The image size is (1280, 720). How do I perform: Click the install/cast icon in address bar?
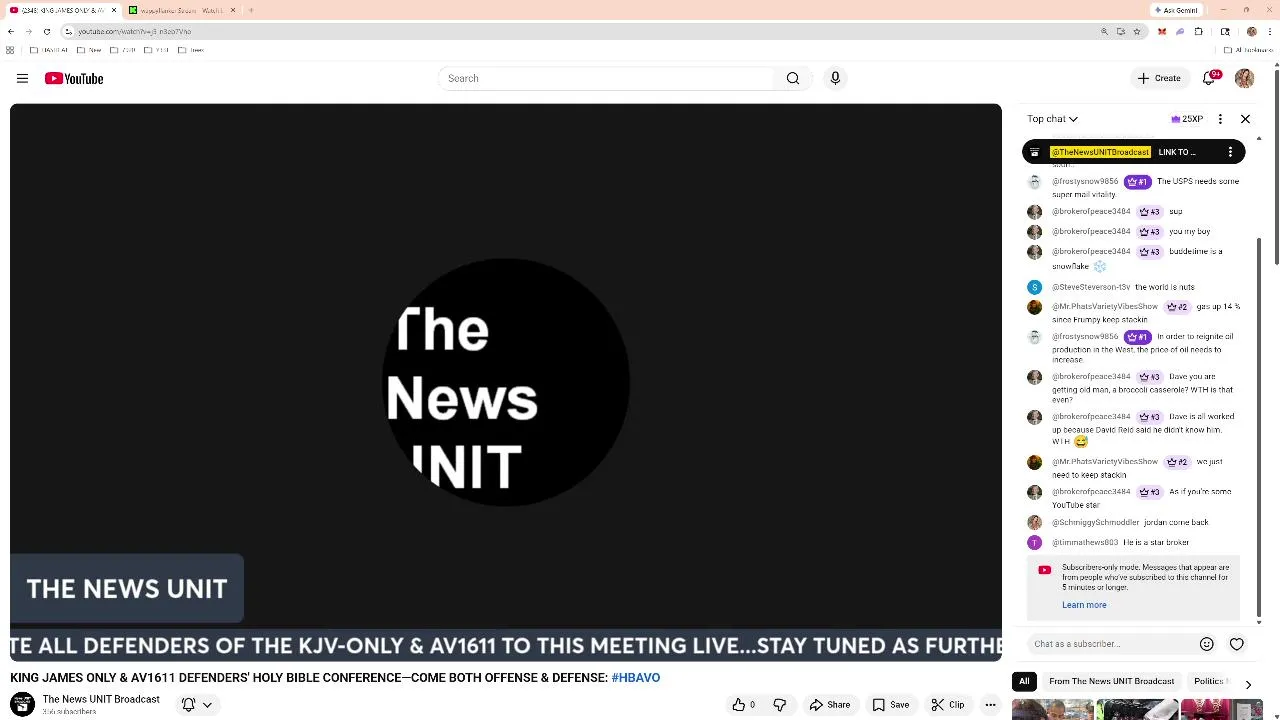(1121, 31)
